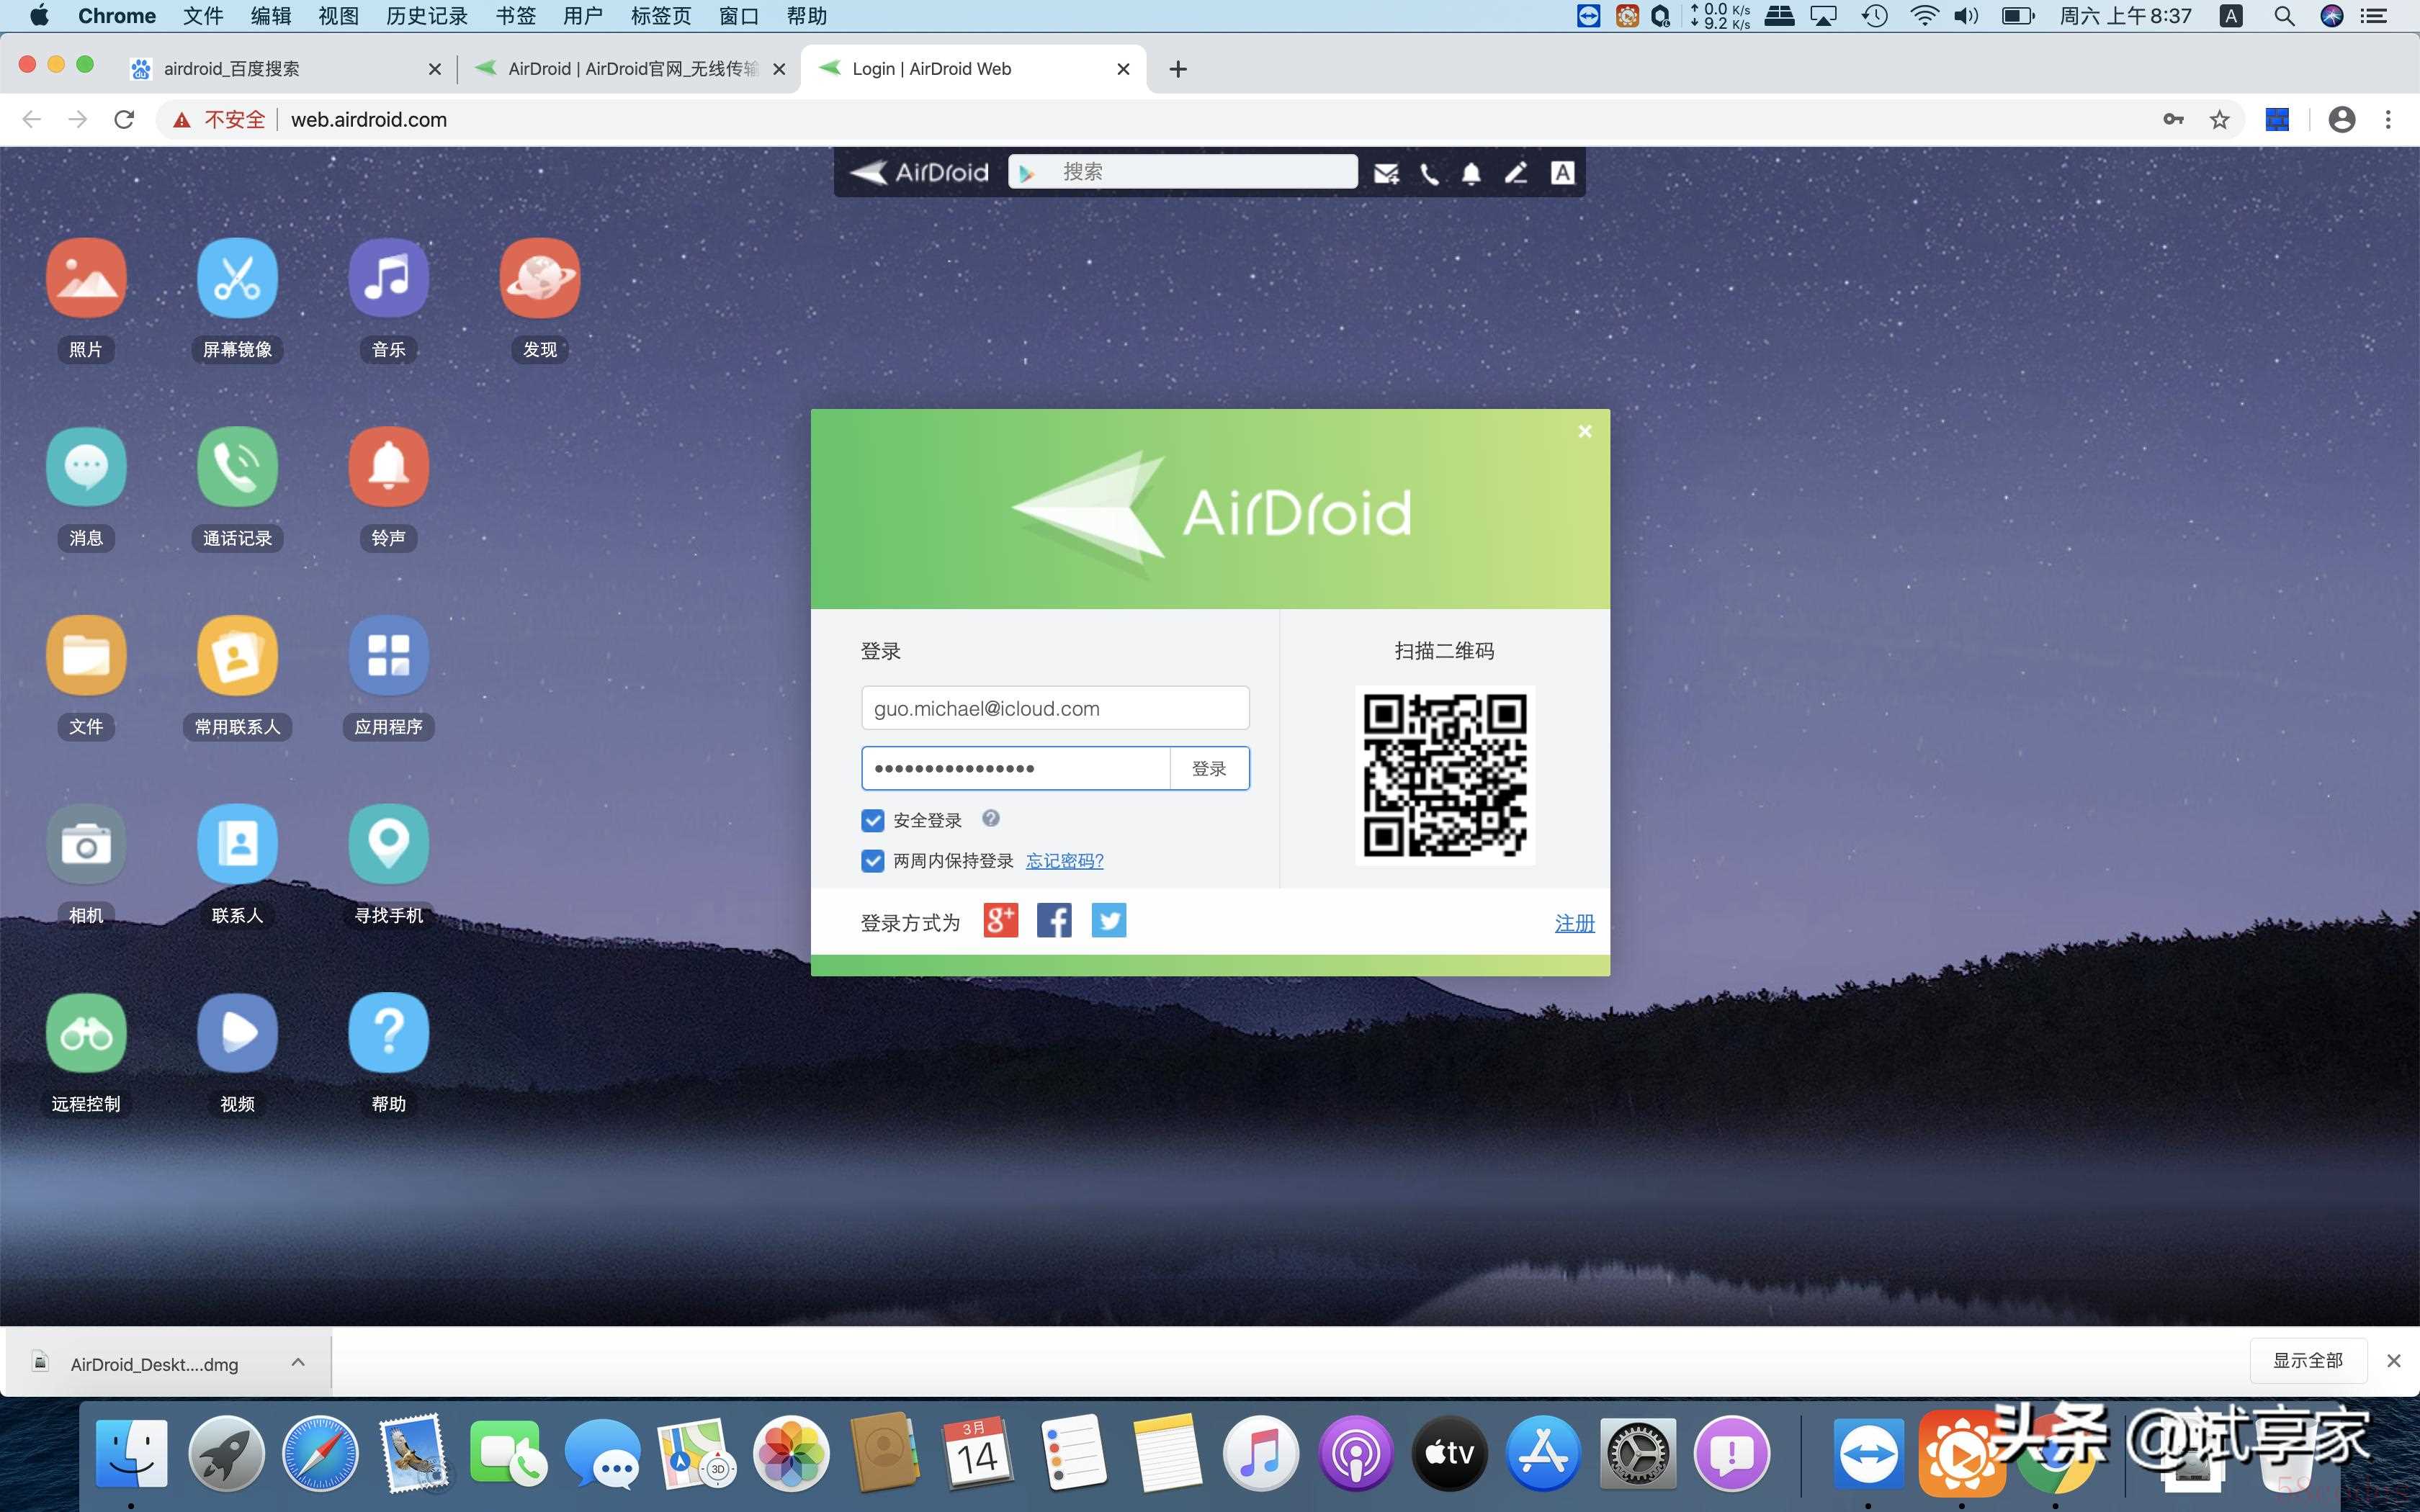
Task: Open the 通话记录 call log icon
Action: (x=237, y=467)
